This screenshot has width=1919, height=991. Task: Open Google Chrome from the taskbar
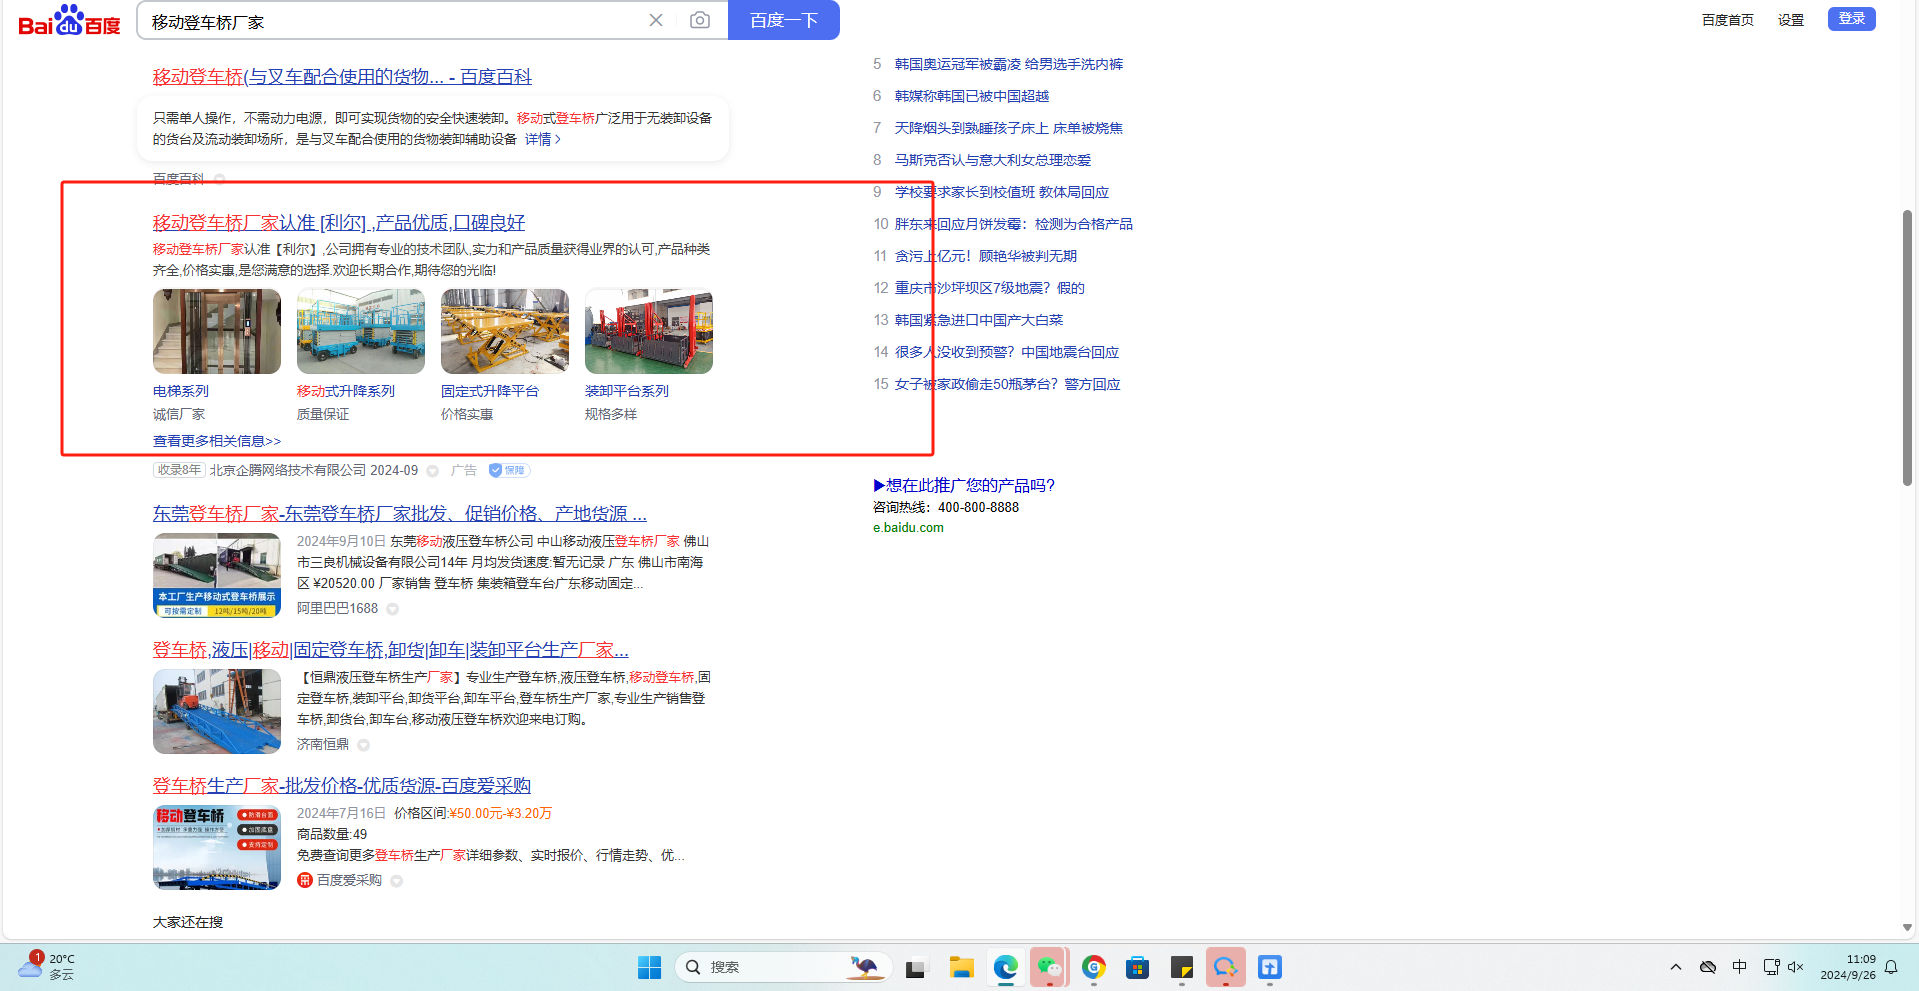pos(1093,967)
